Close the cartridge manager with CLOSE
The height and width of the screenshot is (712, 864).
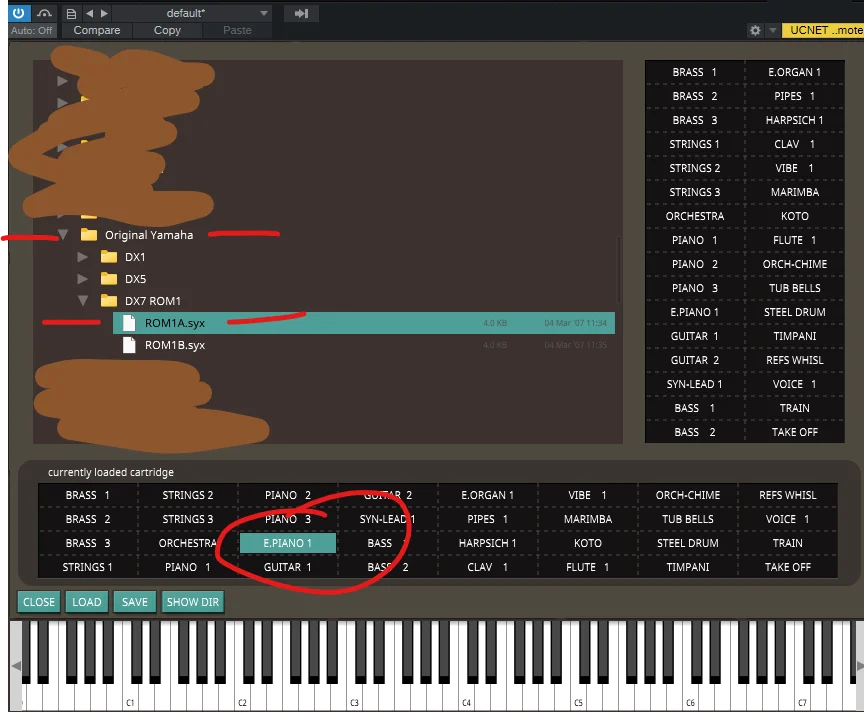39,602
